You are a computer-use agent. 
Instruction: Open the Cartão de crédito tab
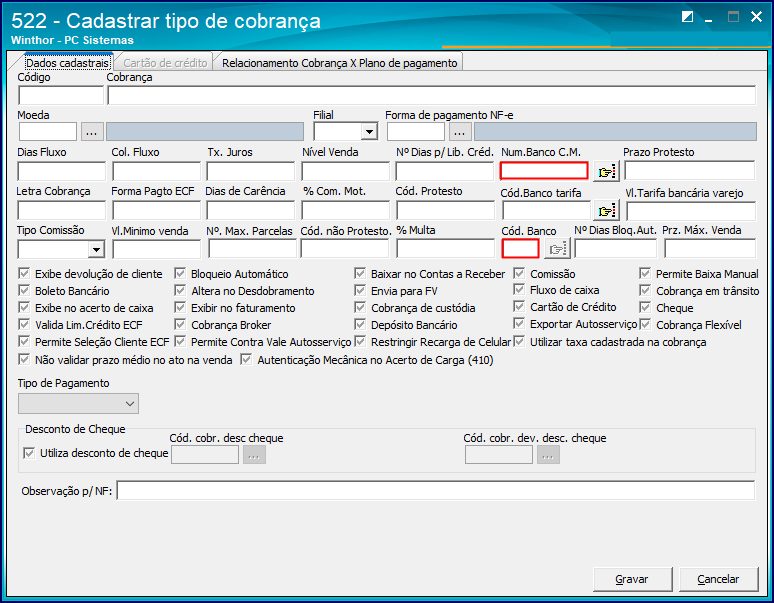click(x=165, y=63)
